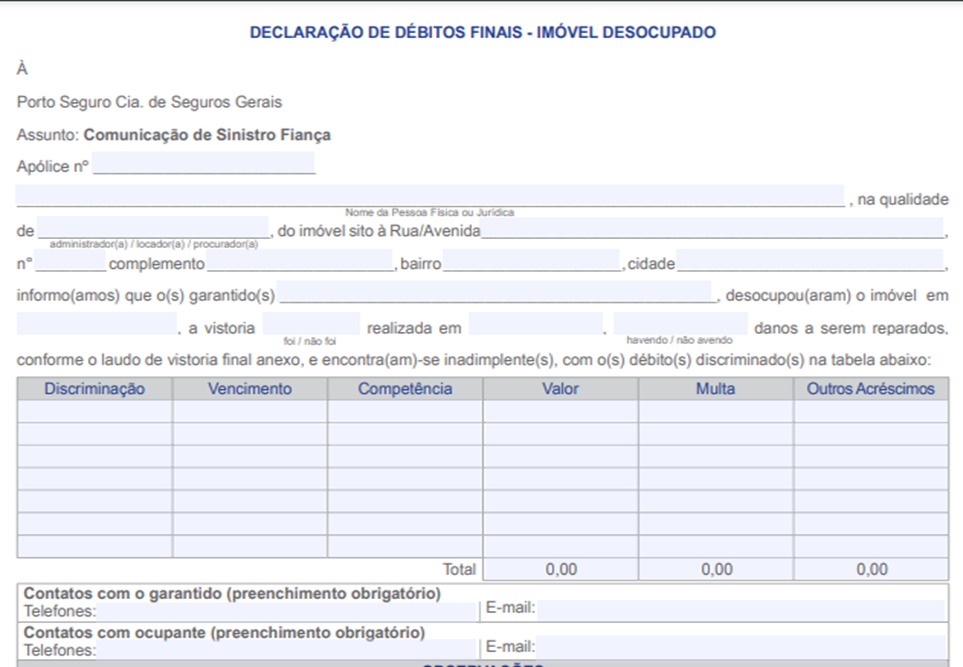Open the 'foi / não foi' field

point(311,325)
